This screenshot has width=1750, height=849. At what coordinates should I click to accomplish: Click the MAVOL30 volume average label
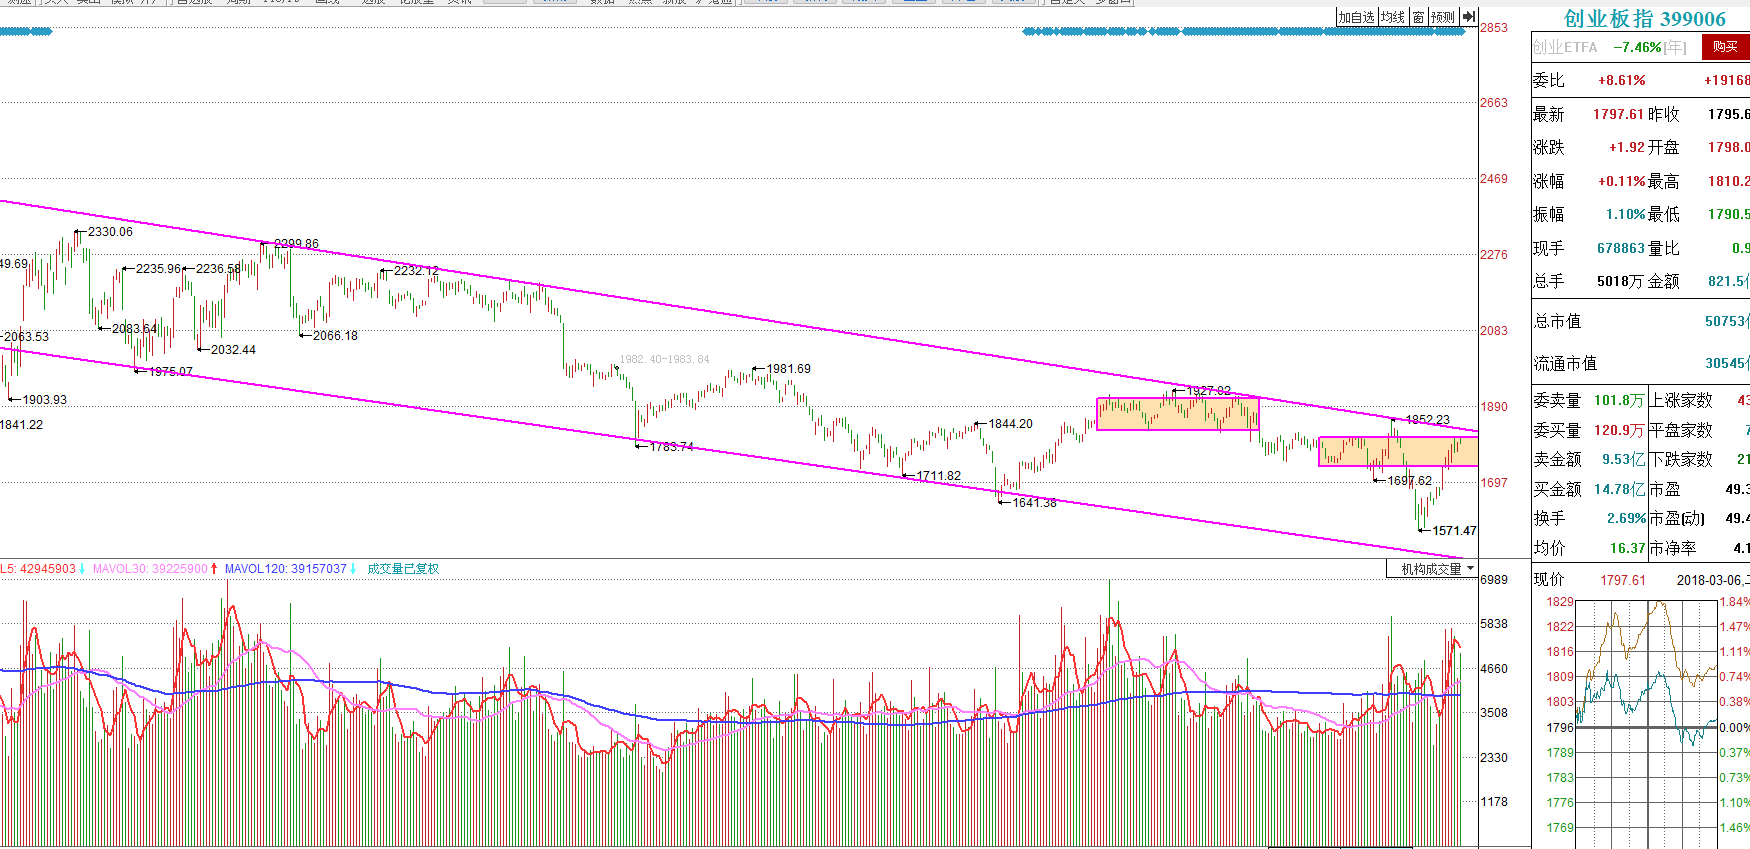150,569
